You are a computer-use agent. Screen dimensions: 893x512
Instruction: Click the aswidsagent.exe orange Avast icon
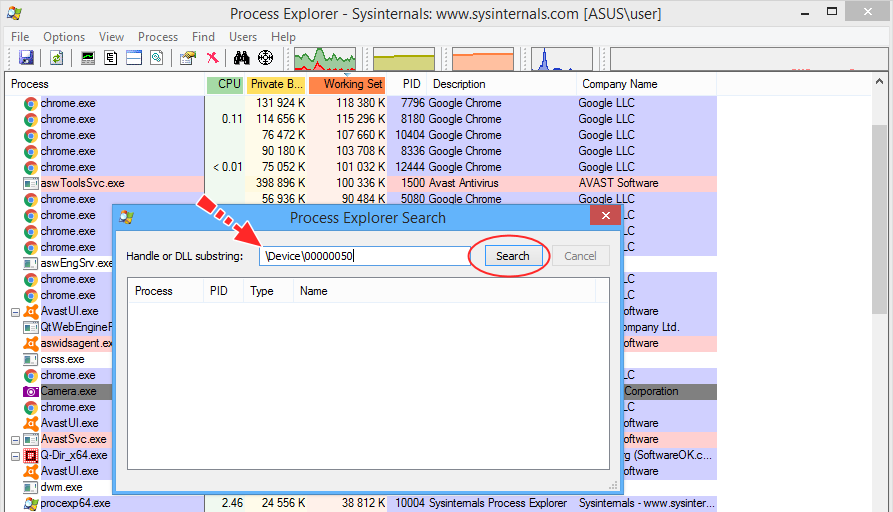(x=31, y=343)
